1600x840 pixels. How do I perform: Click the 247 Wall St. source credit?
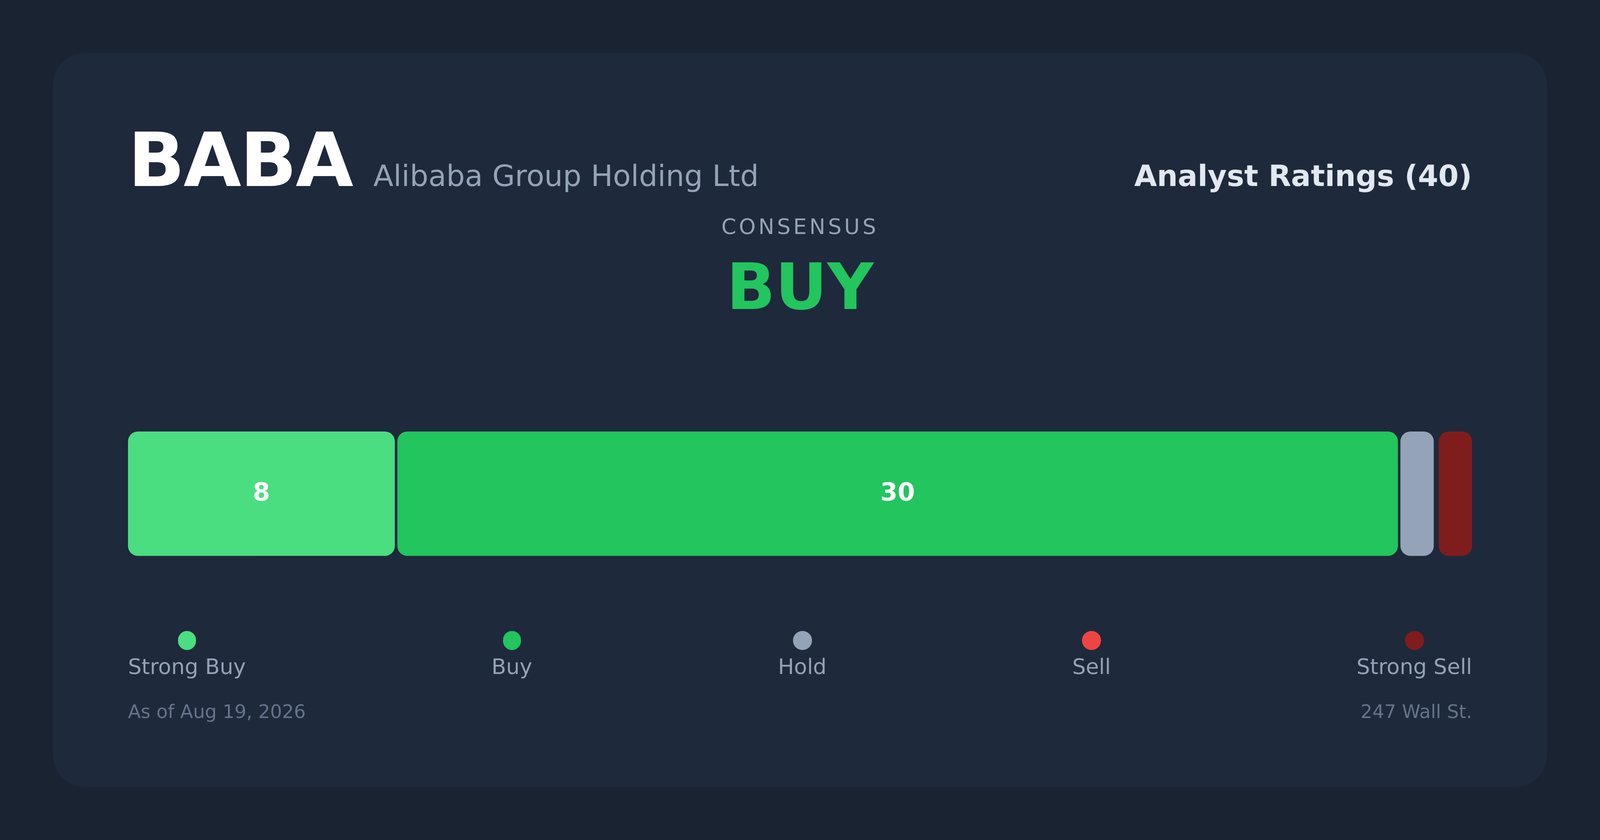point(1416,712)
